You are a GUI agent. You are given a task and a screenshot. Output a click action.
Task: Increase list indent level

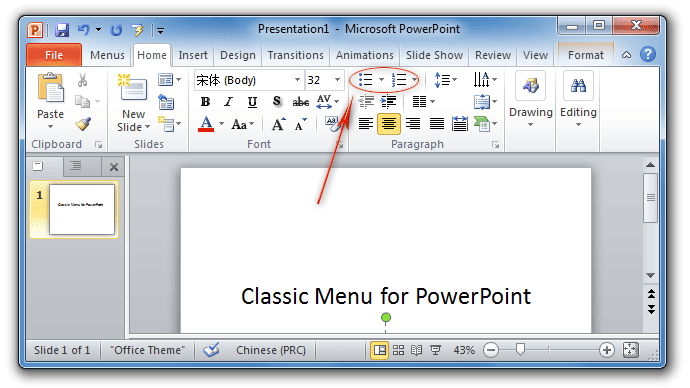388,102
